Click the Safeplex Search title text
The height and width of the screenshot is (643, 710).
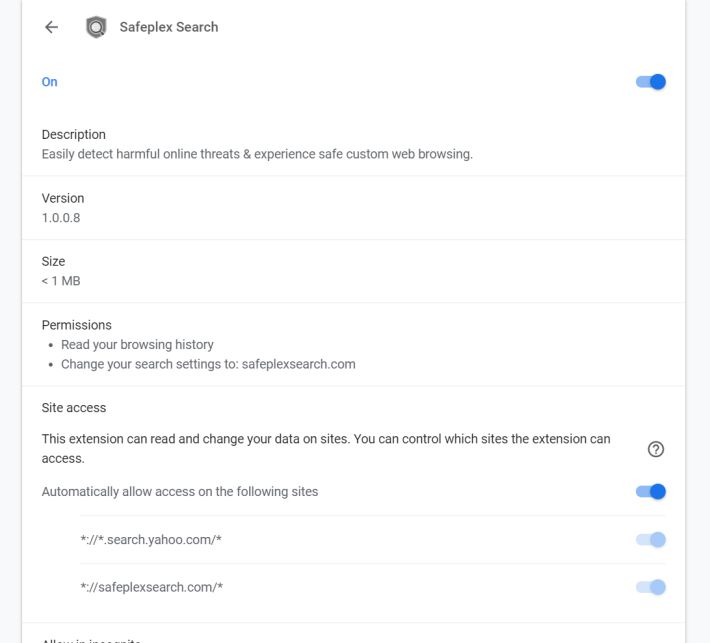click(168, 27)
